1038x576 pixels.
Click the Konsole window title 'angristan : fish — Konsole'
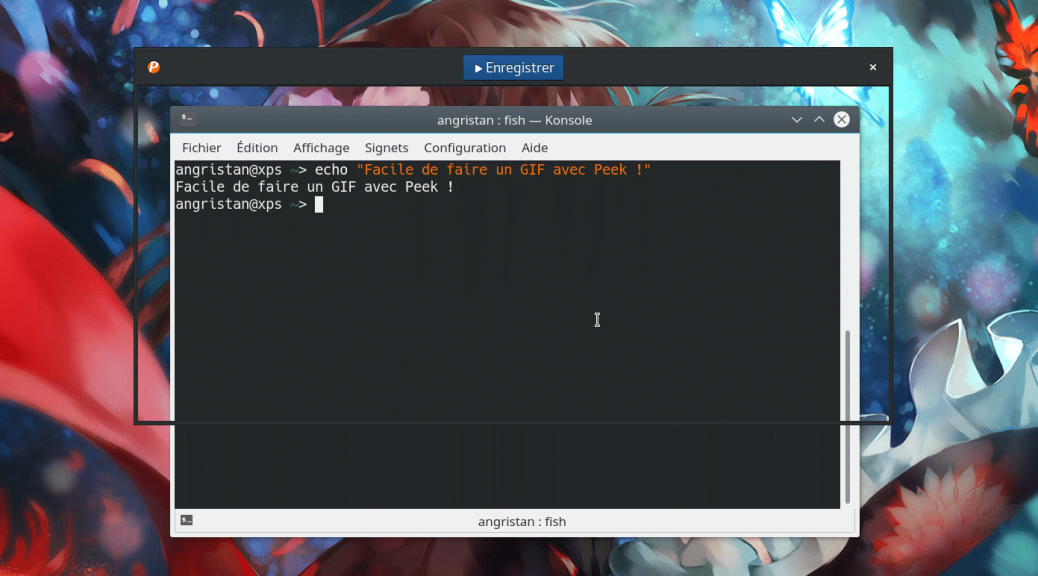(x=514, y=120)
